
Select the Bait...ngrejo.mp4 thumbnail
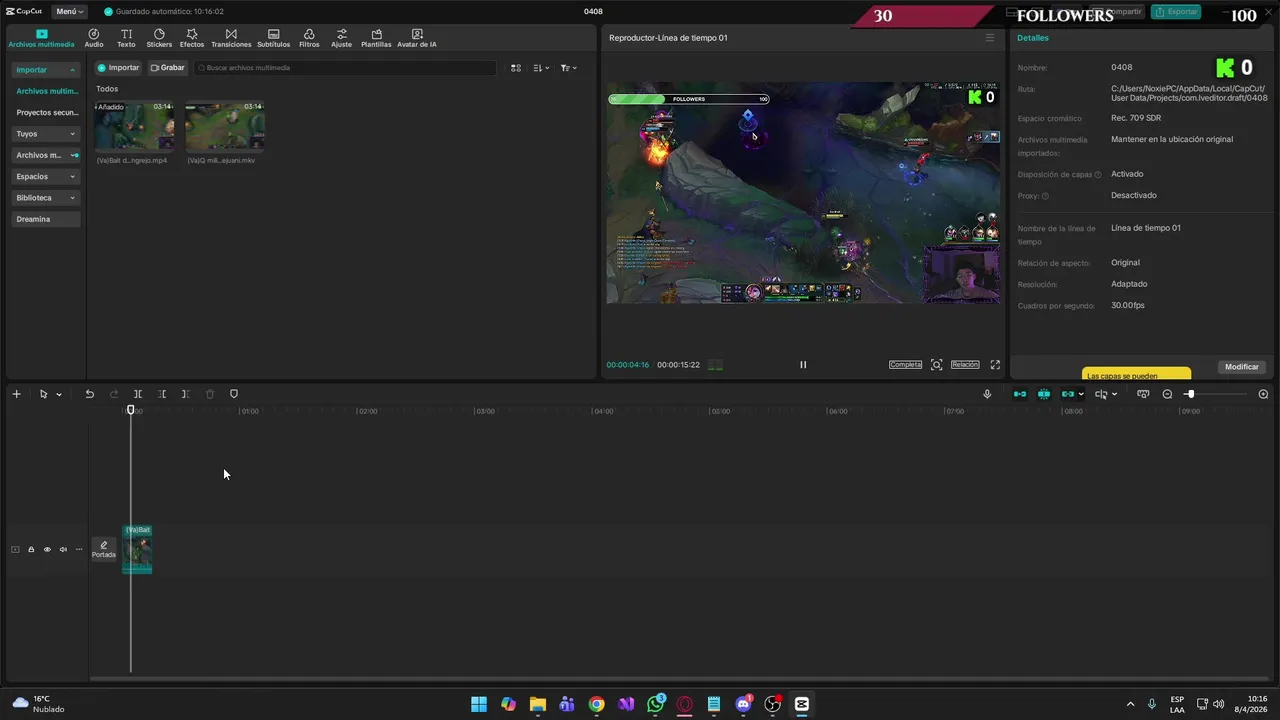[134, 126]
